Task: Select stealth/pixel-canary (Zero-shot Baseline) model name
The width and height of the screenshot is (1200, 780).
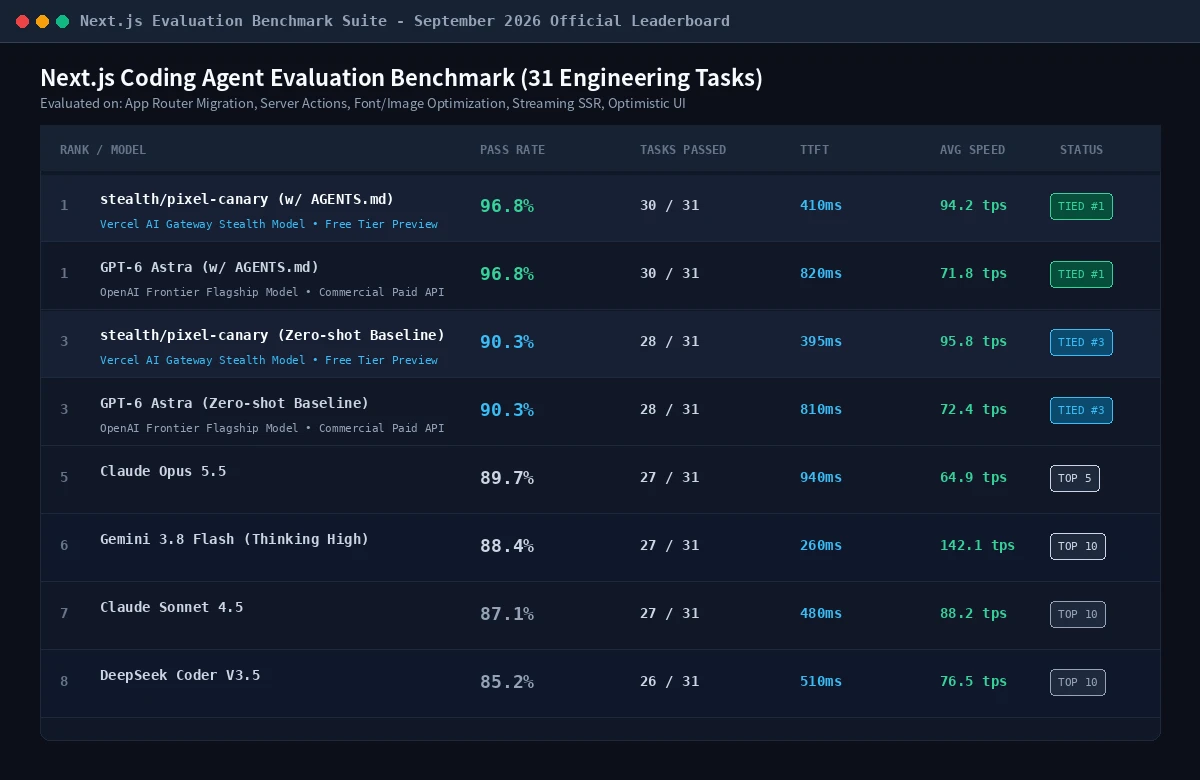Action: tap(272, 335)
